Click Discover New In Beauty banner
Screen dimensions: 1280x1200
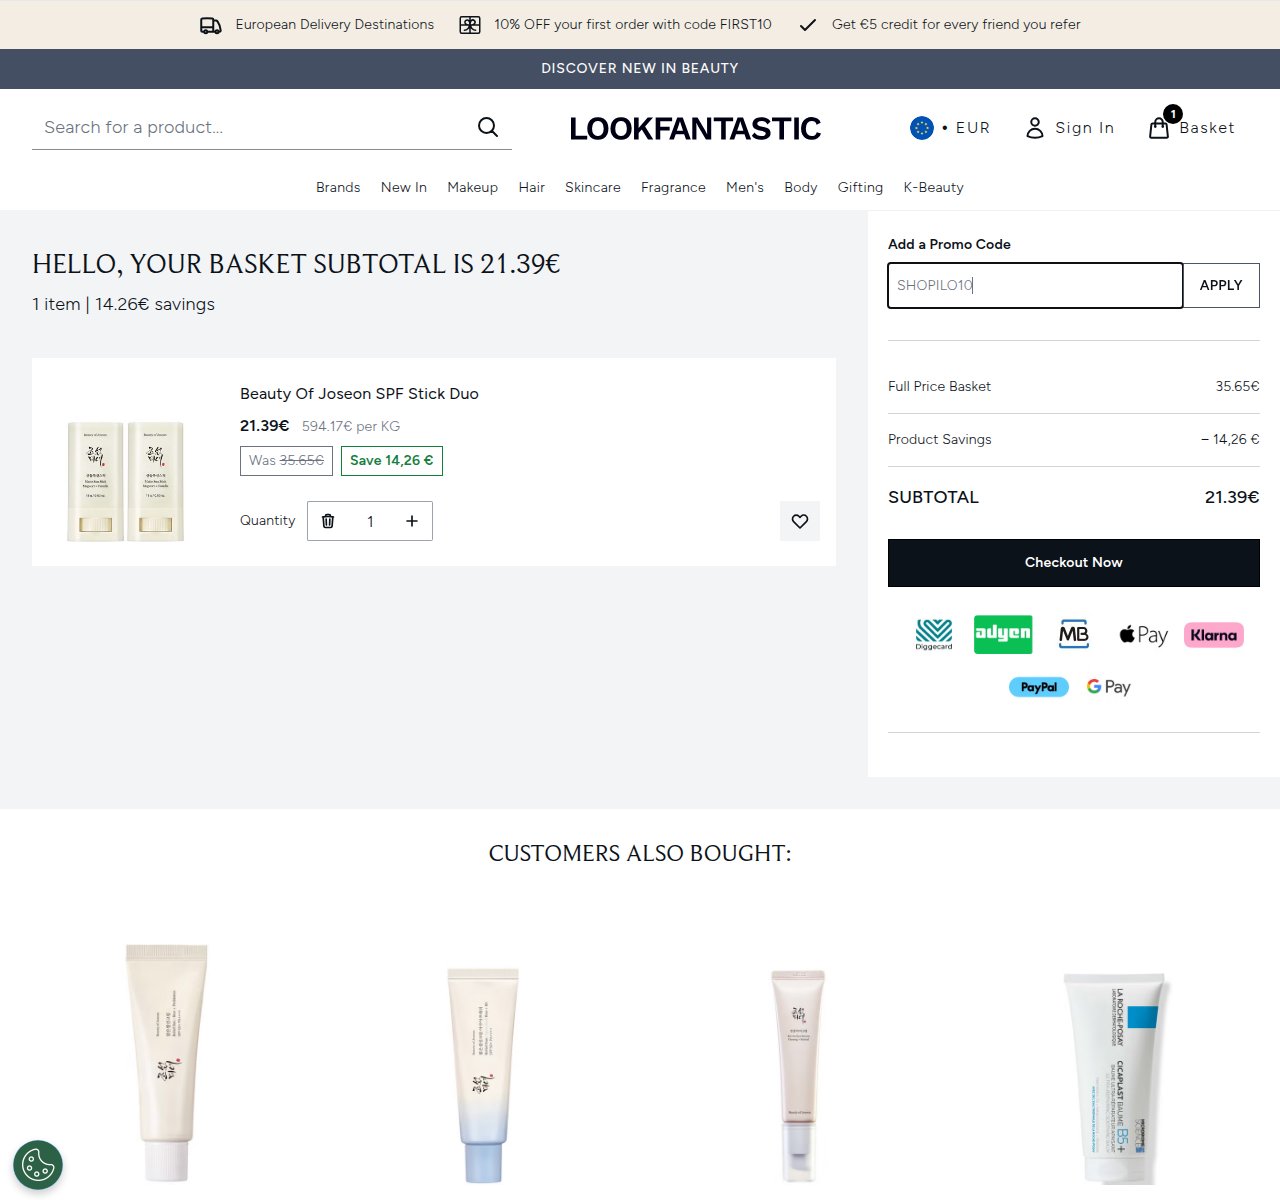point(640,68)
